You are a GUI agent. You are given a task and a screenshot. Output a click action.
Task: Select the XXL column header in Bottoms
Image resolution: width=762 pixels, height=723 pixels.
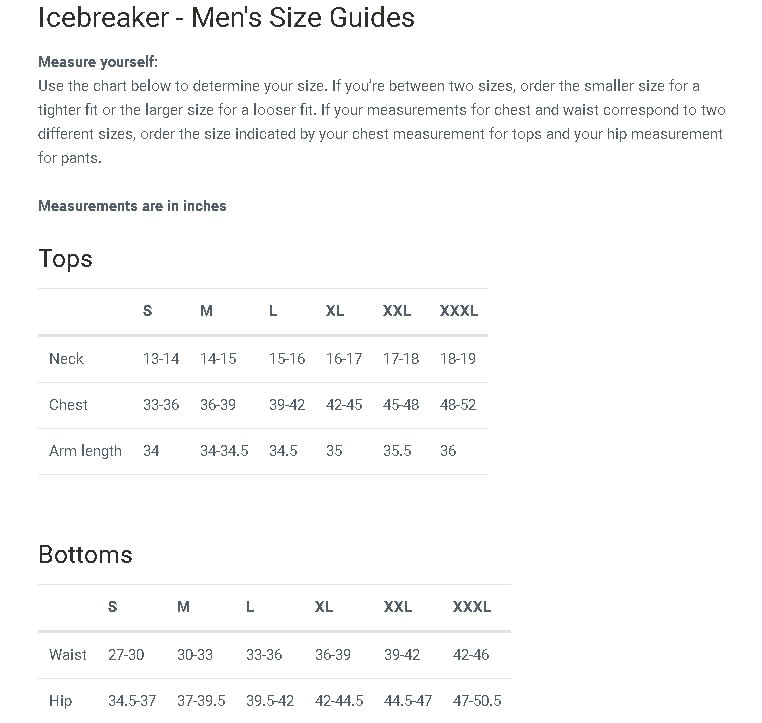398,607
